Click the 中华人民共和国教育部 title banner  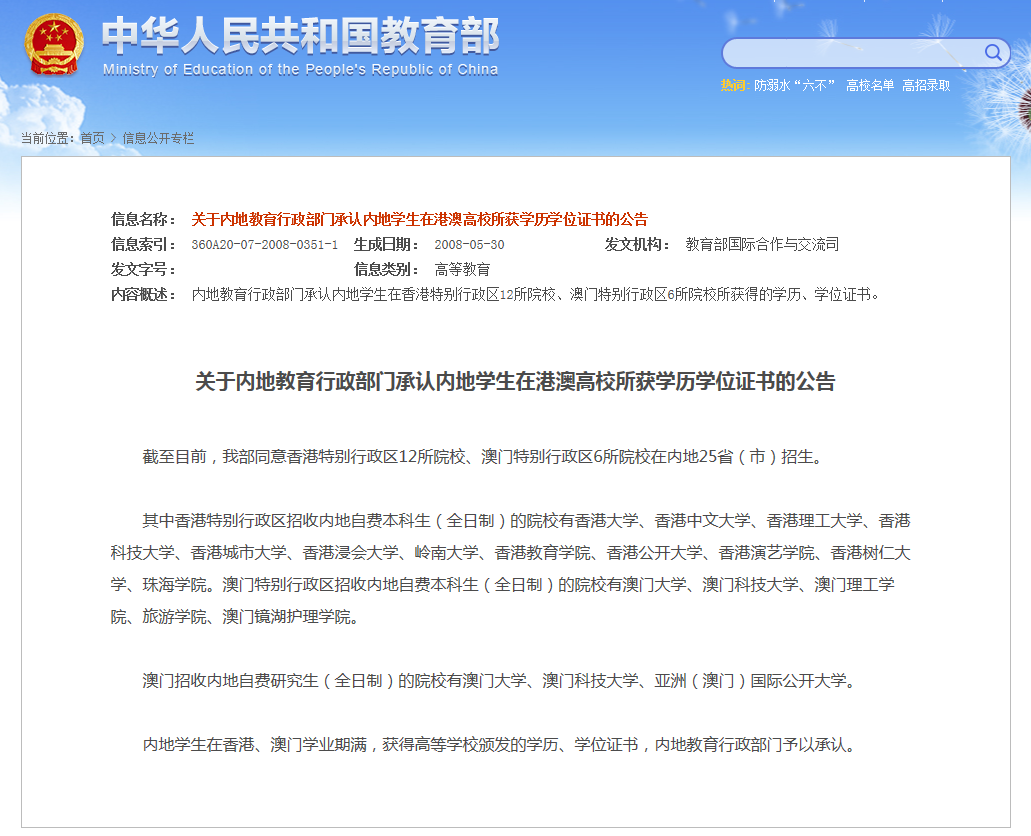[299, 36]
